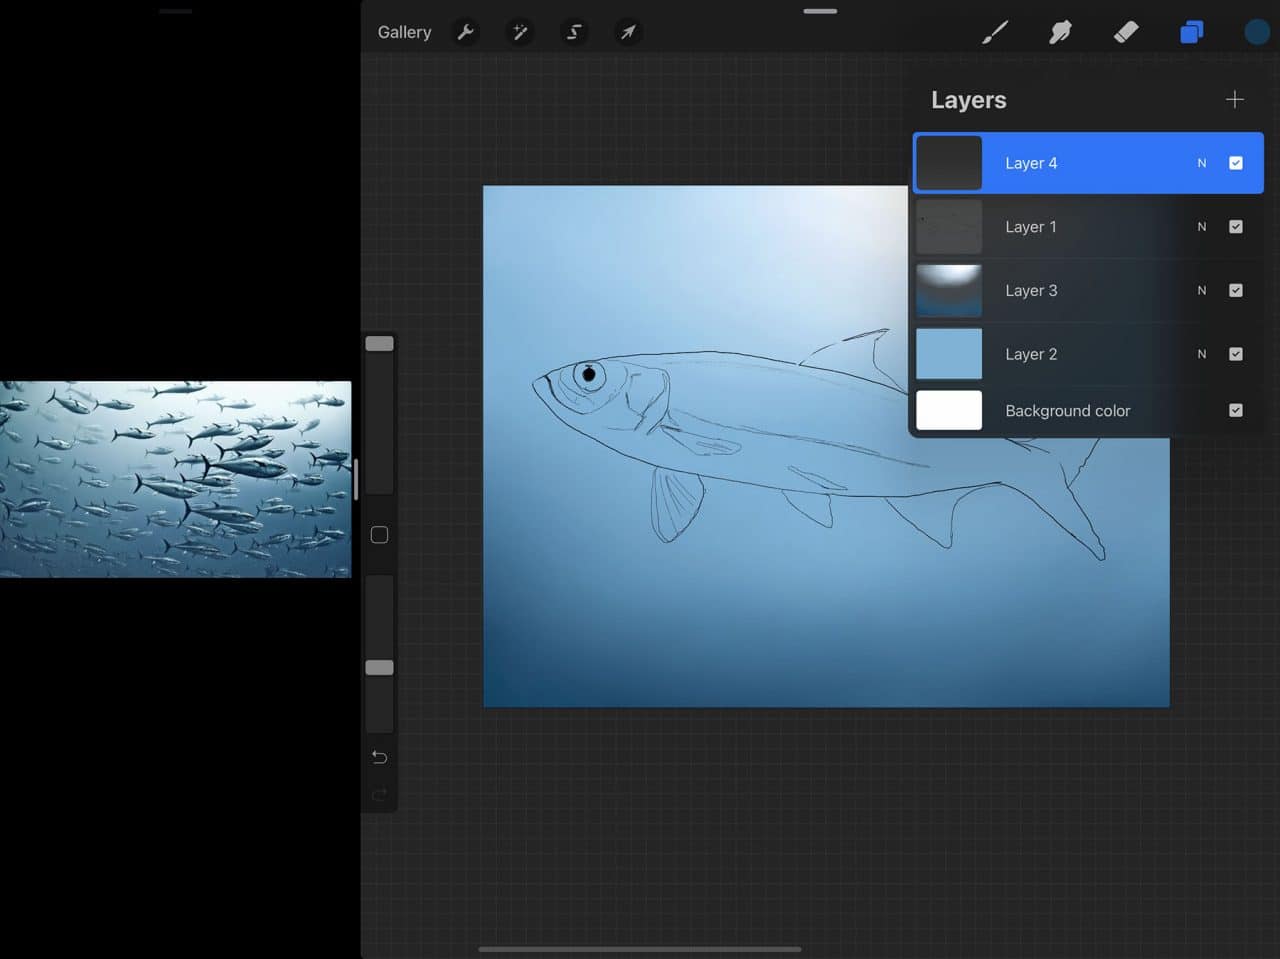
Task: Hide Layer 3 with its checkbox
Action: pos(1236,290)
